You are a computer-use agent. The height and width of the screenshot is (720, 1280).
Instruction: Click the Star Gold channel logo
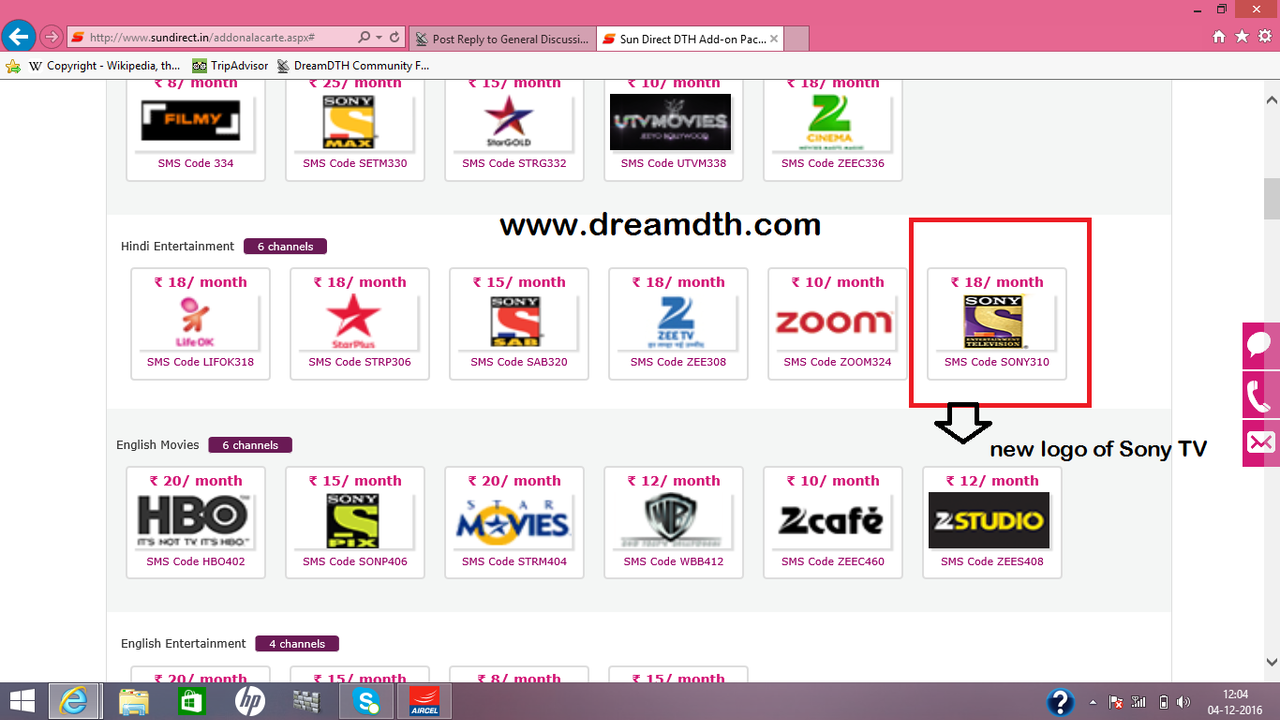(x=510, y=123)
